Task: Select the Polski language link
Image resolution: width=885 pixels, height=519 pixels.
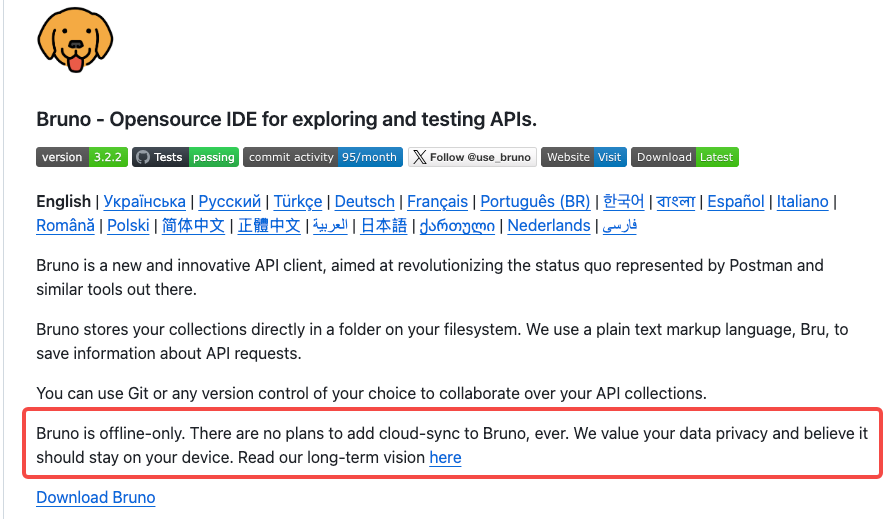Action: [x=128, y=226]
